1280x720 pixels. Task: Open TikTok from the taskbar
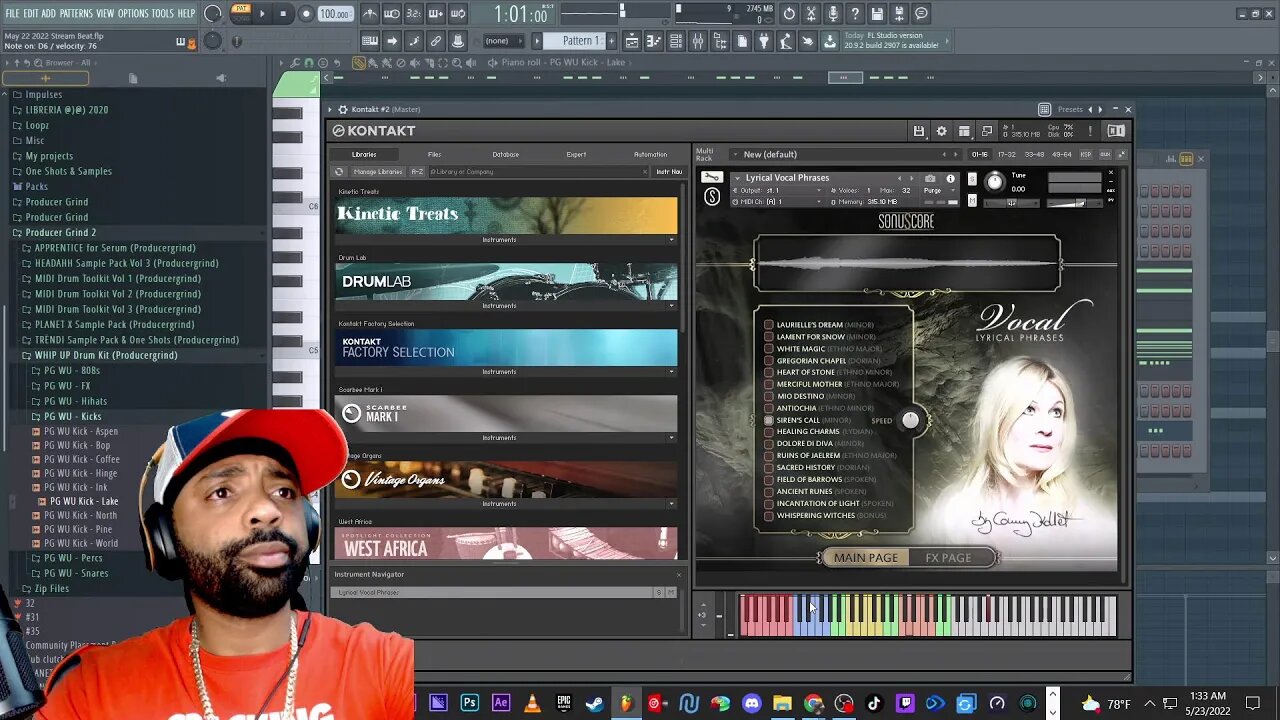click(x=874, y=703)
